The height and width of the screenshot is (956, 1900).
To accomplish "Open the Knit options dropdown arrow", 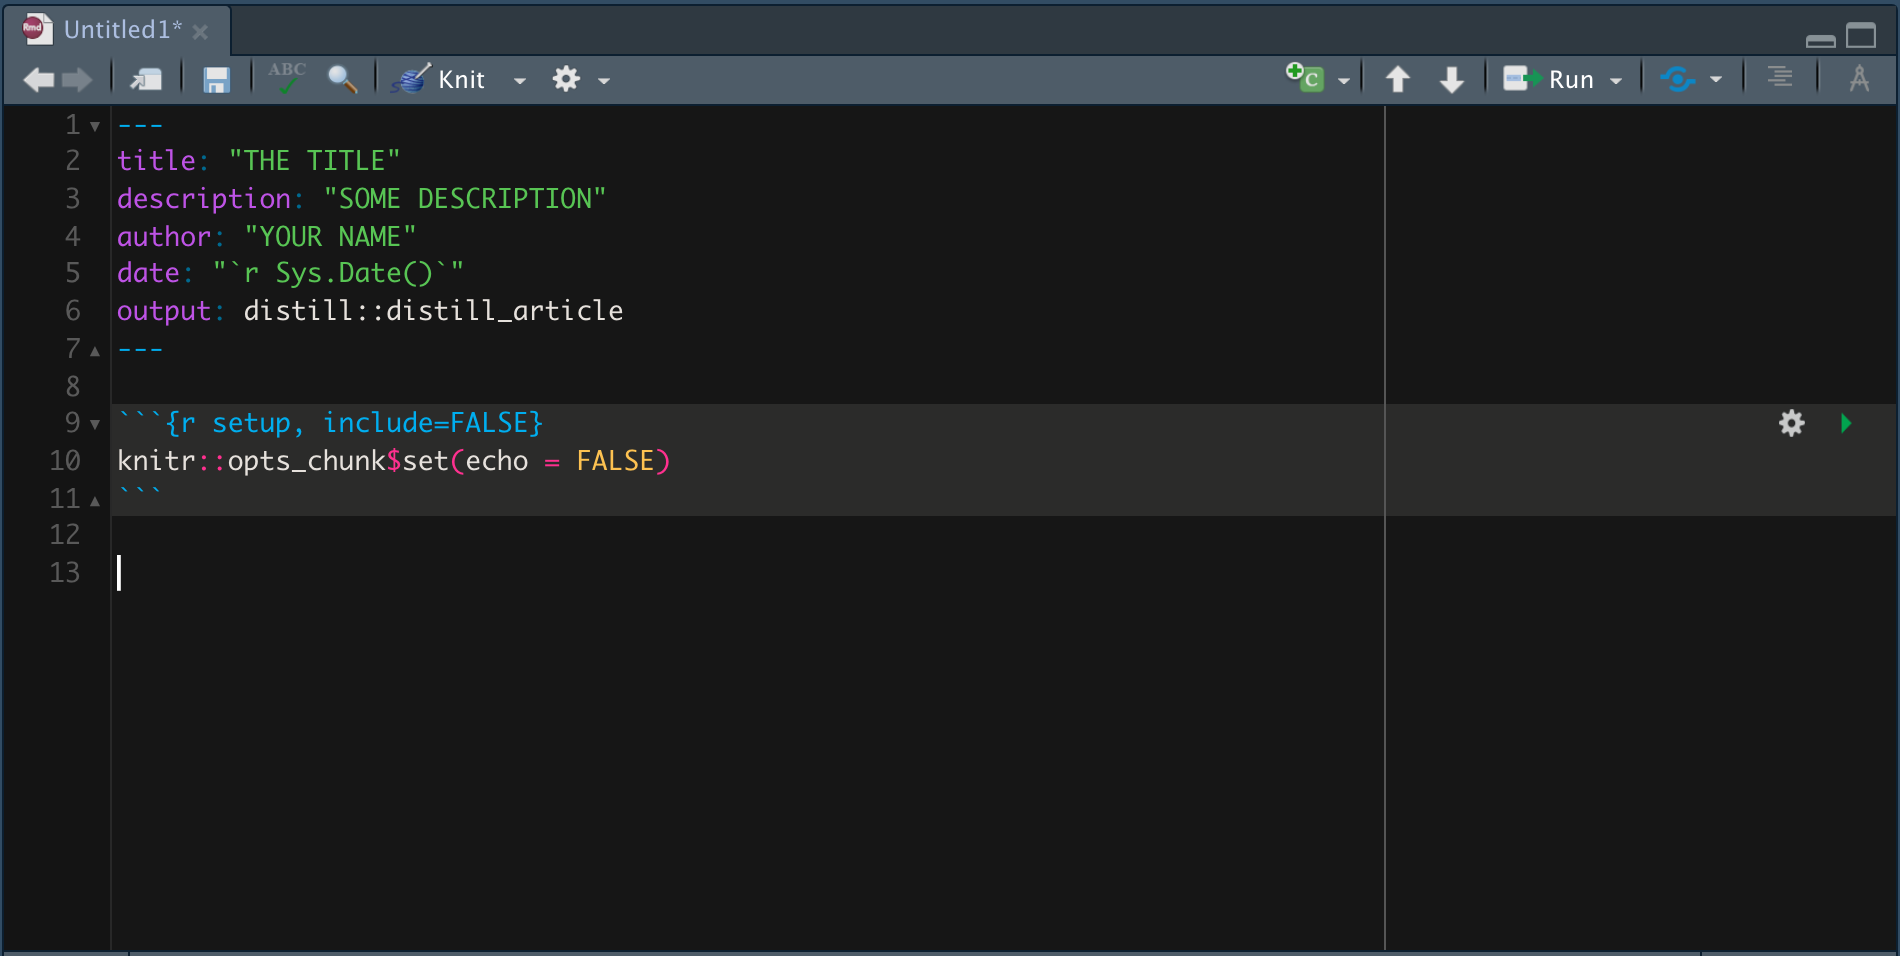I will pos(520,80).
